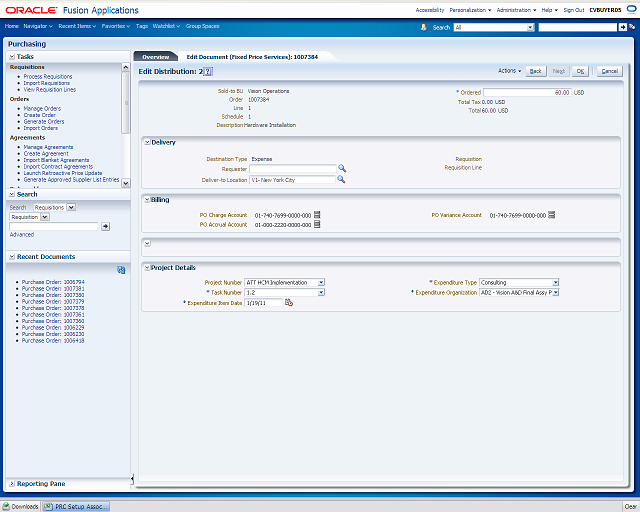Open the Project Number dropdown
640x512 pixels.
(321, 283)
